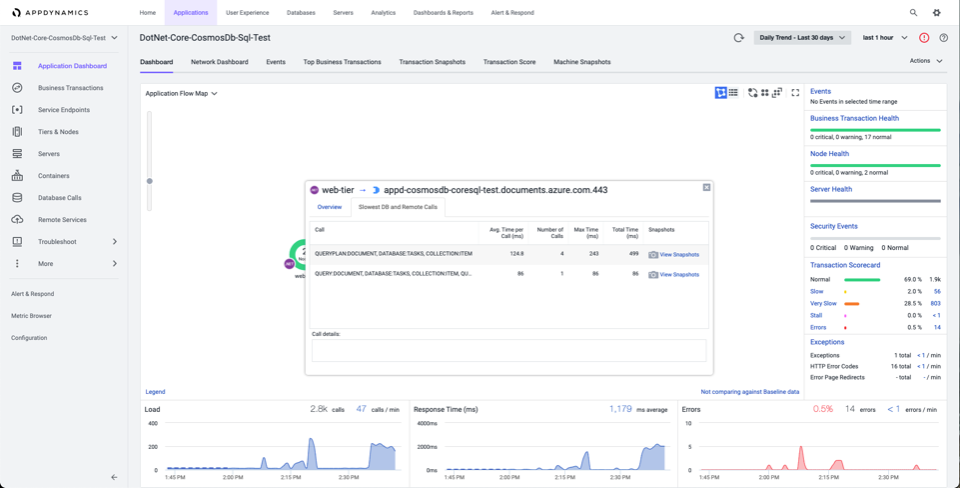Open Dashboards & Reports in top navigation

point(443,12)
